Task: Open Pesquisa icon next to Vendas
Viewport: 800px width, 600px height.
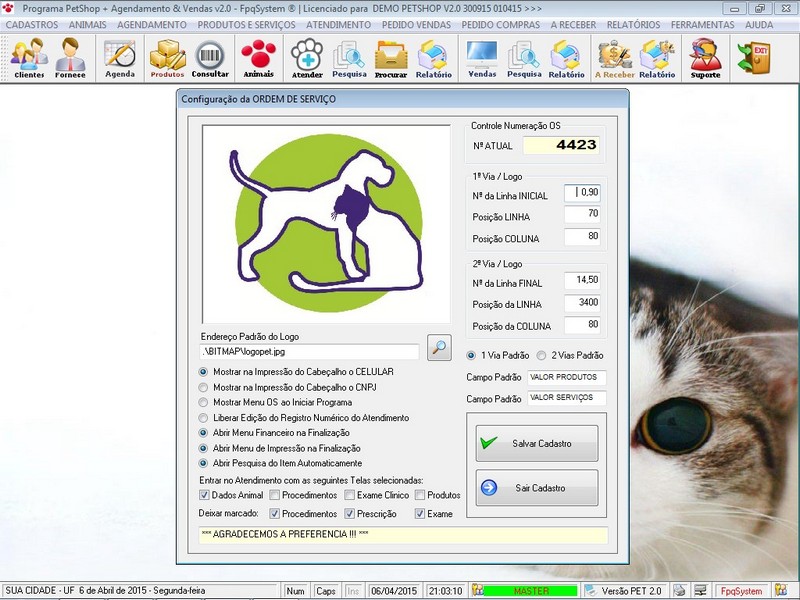Action: pyautogui.click(x=523, y=58)
